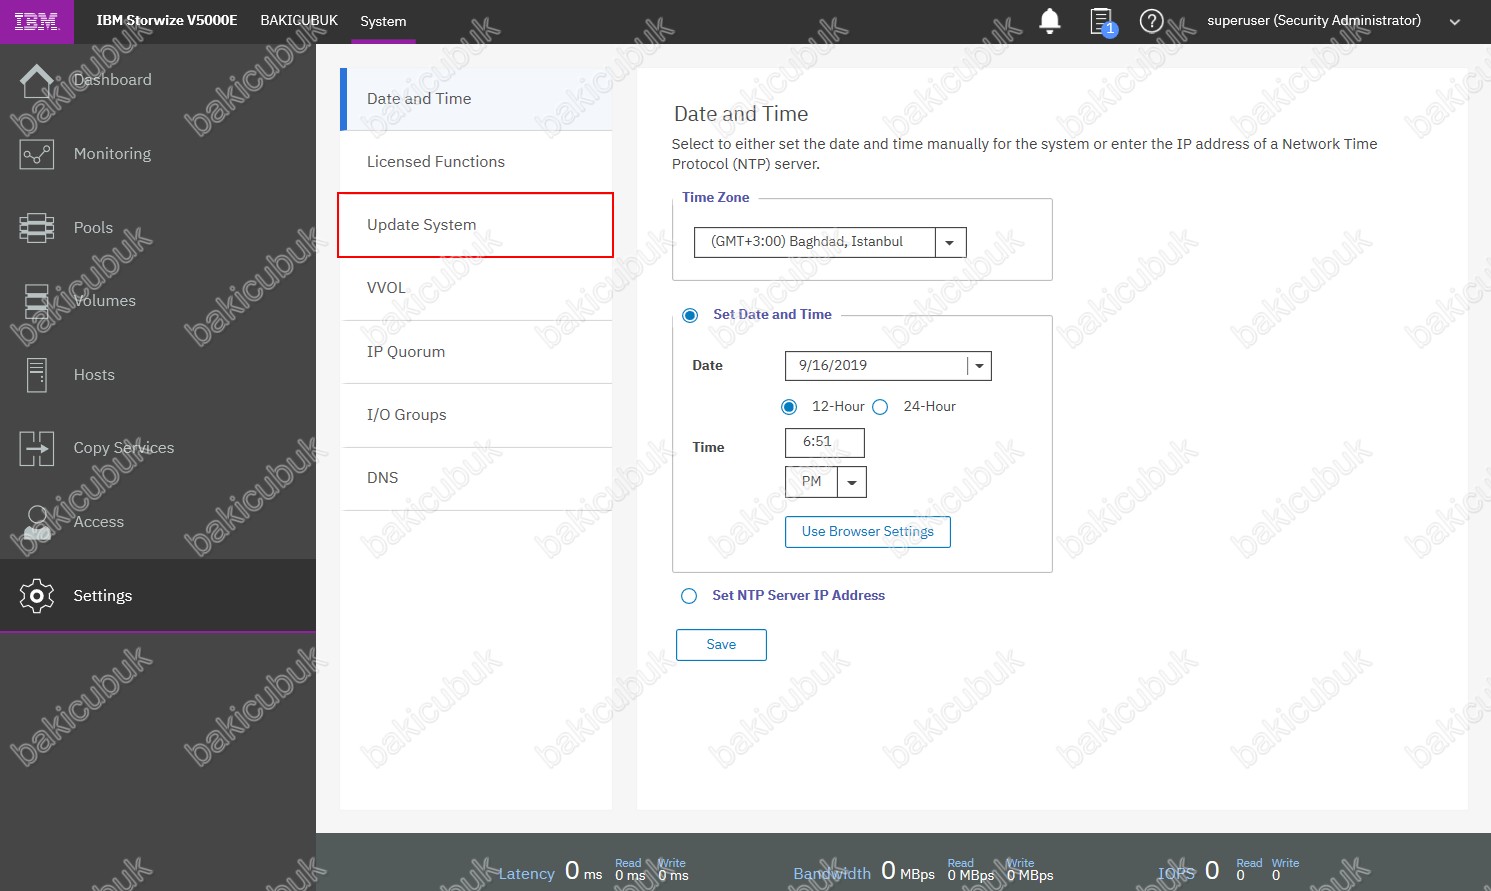Open the running tasks clipboard icon
Viewport: 1491px width, 891px height.
click(x=1102, y=22)
